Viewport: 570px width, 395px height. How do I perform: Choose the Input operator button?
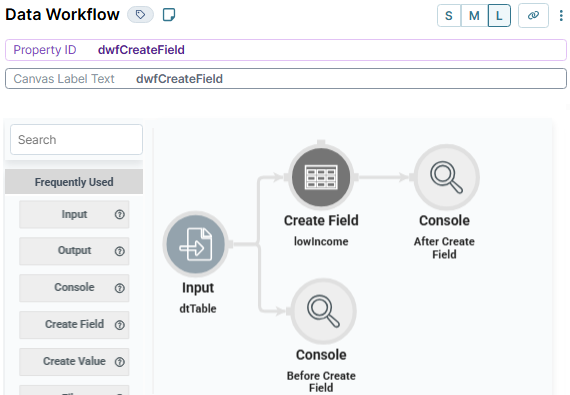(x=74, y=214)
